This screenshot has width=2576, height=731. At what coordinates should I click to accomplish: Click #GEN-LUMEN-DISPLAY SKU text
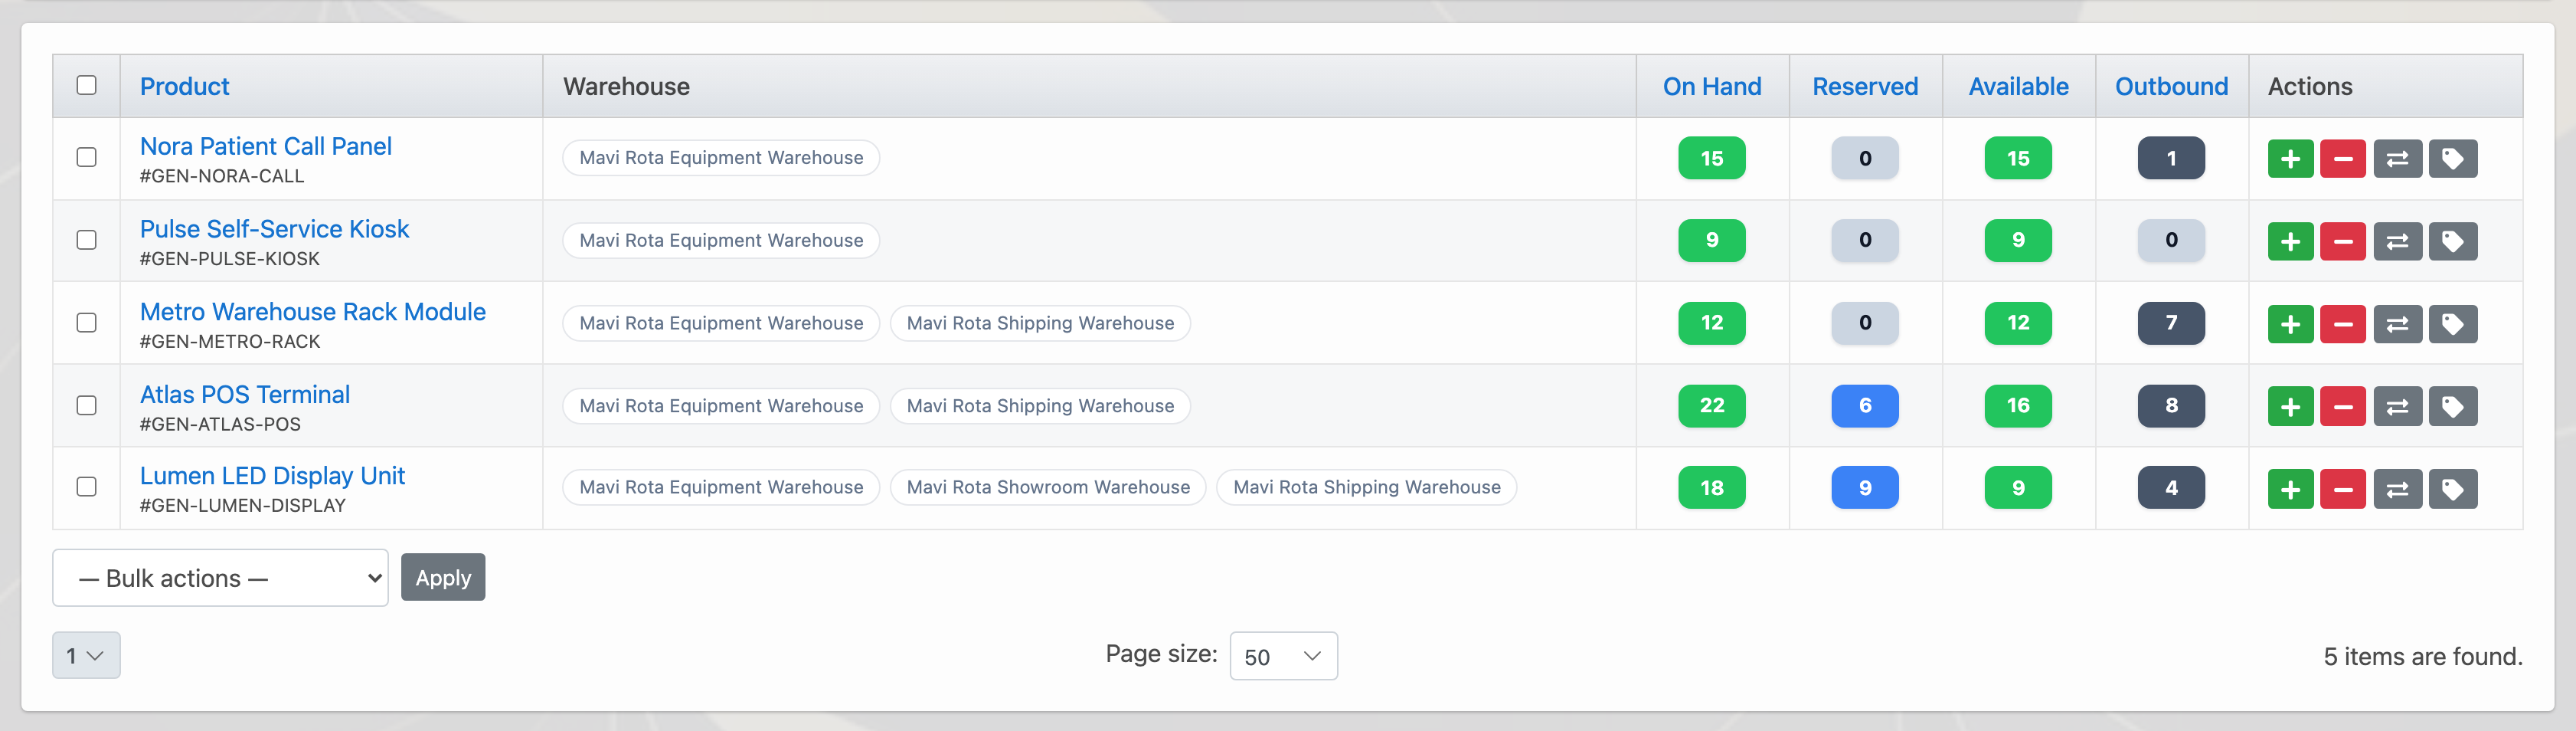243,506
